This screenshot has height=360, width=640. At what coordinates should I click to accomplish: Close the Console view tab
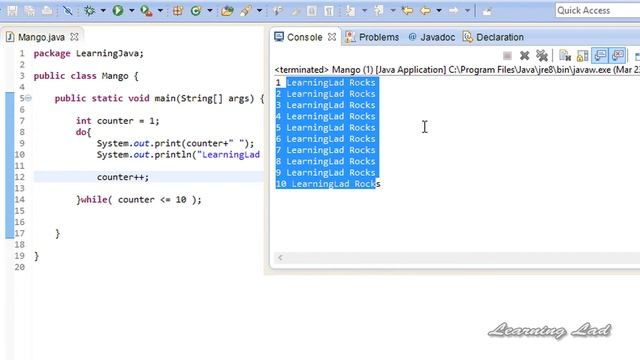click(x=332, y=37)
